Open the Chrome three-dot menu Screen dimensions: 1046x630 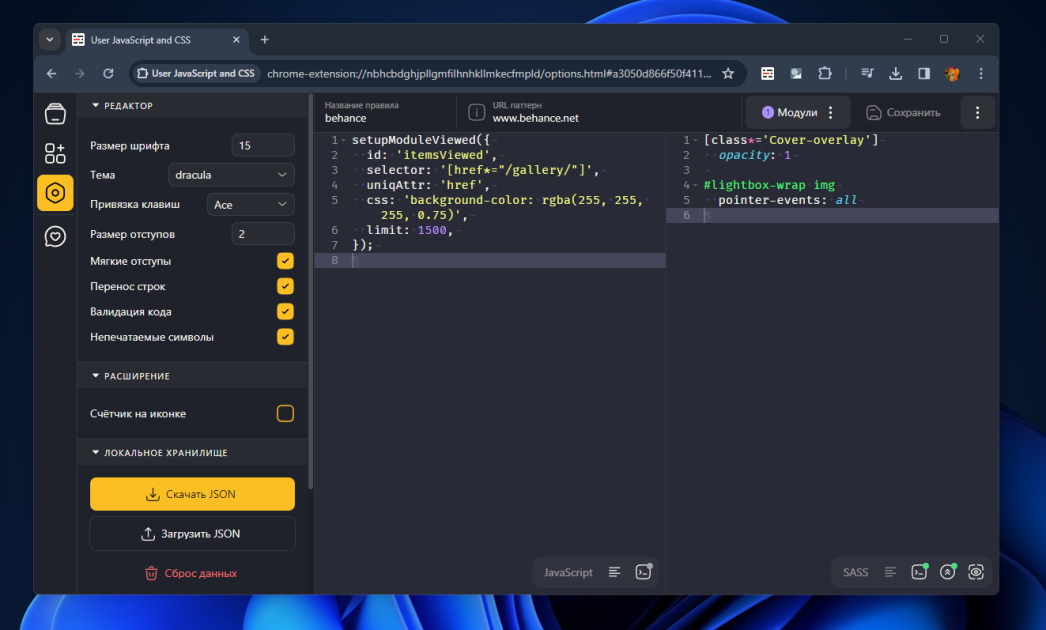[x=981, y=73]
